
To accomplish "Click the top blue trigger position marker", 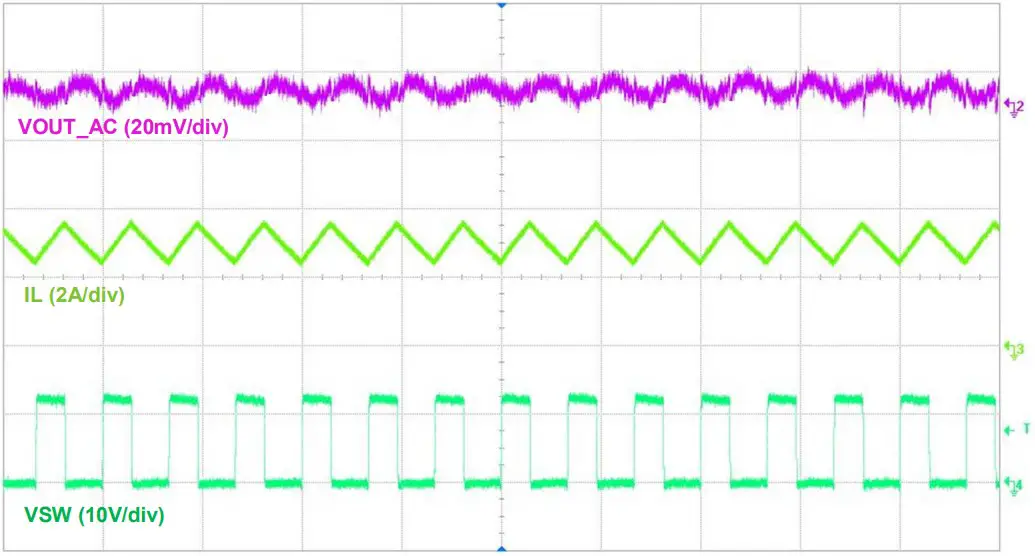I will tap(502, 5).
